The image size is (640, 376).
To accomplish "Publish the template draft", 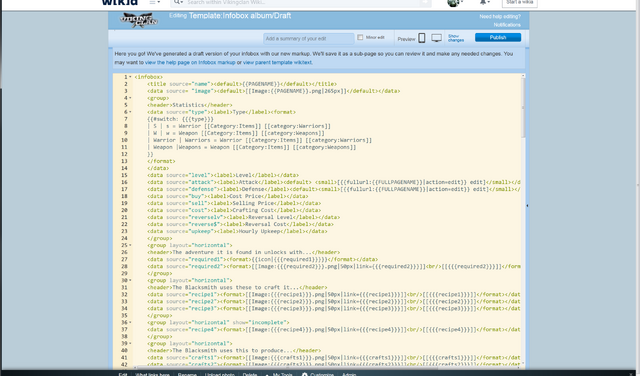I will [x=498, y=38].
